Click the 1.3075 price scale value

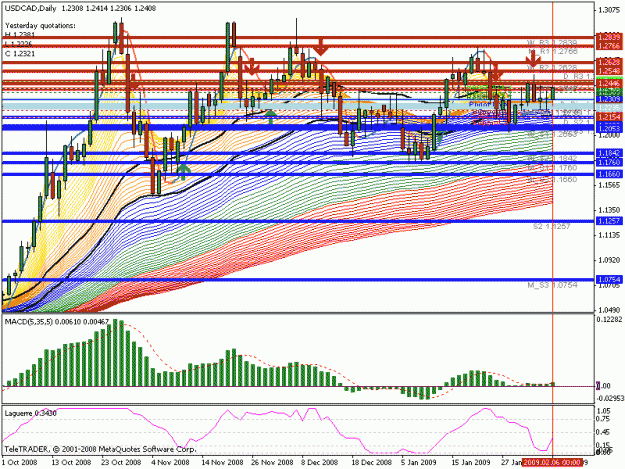click(609, 10)
